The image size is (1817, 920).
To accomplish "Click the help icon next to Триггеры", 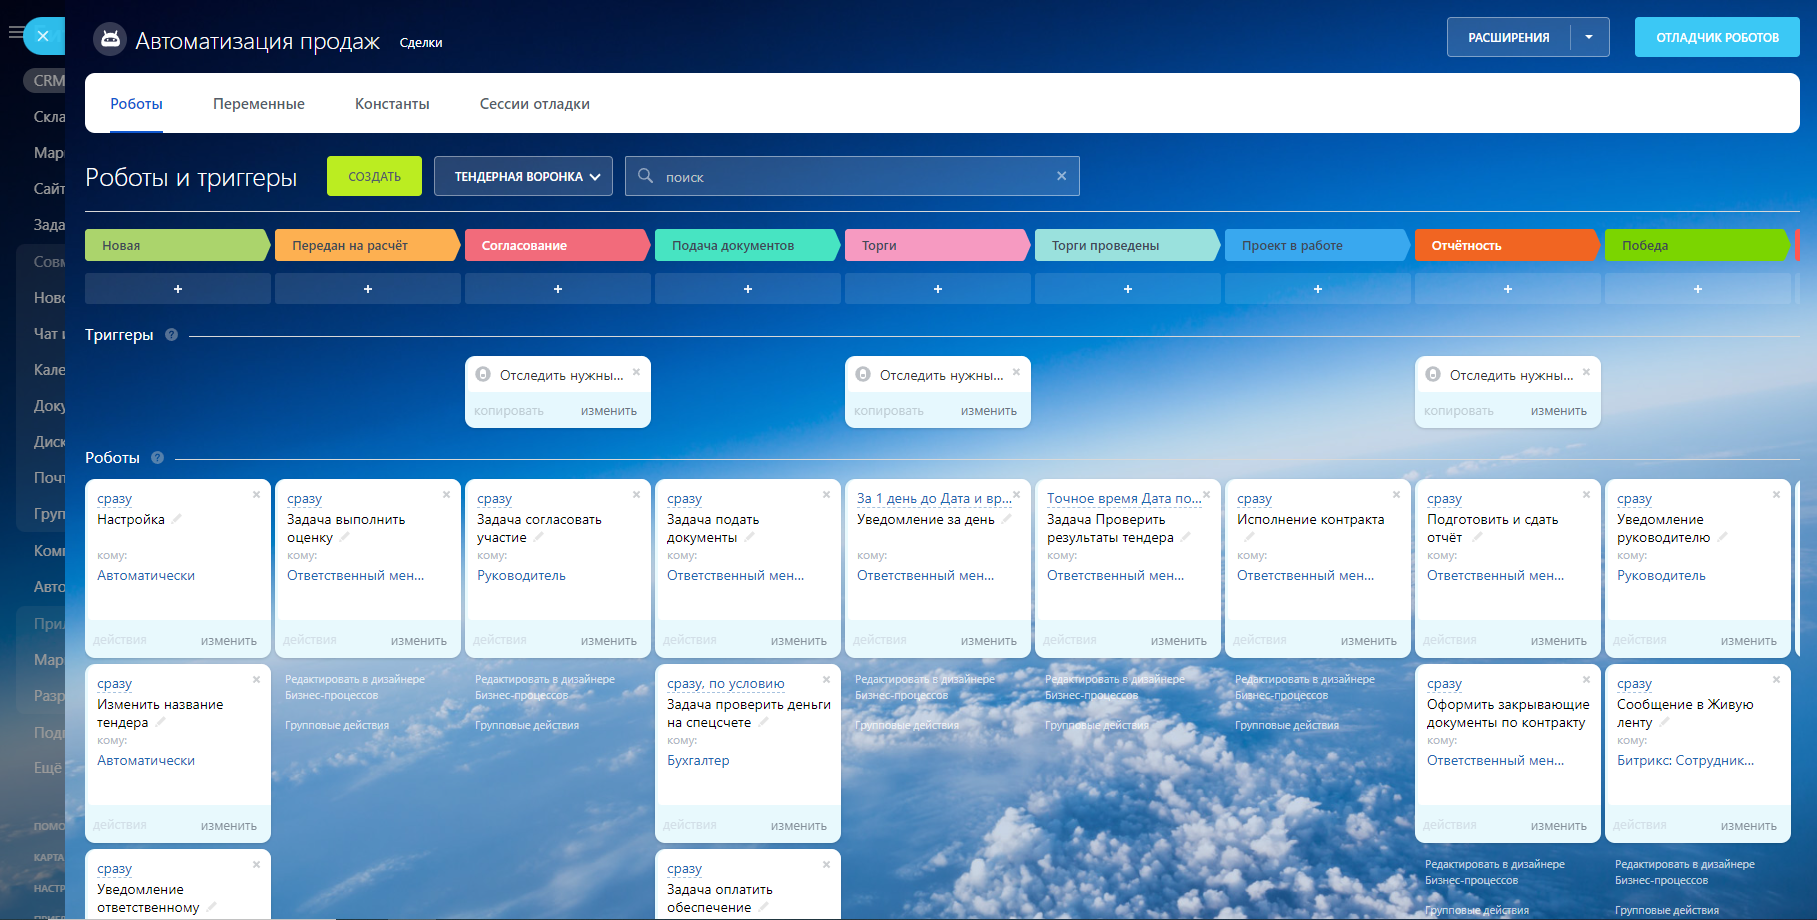I will [x=171, y=335].
